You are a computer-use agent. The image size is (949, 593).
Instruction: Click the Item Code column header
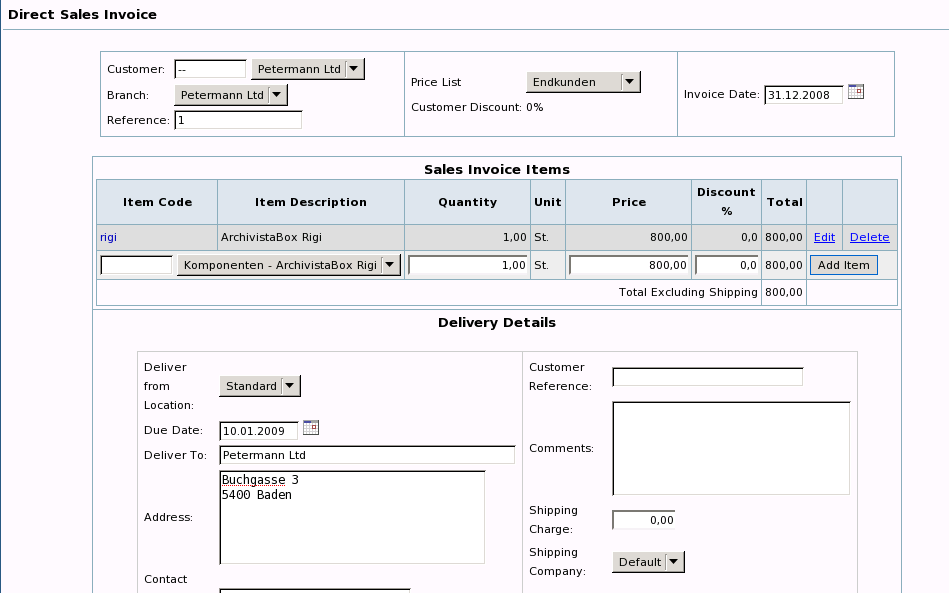[x=157, y=202]
